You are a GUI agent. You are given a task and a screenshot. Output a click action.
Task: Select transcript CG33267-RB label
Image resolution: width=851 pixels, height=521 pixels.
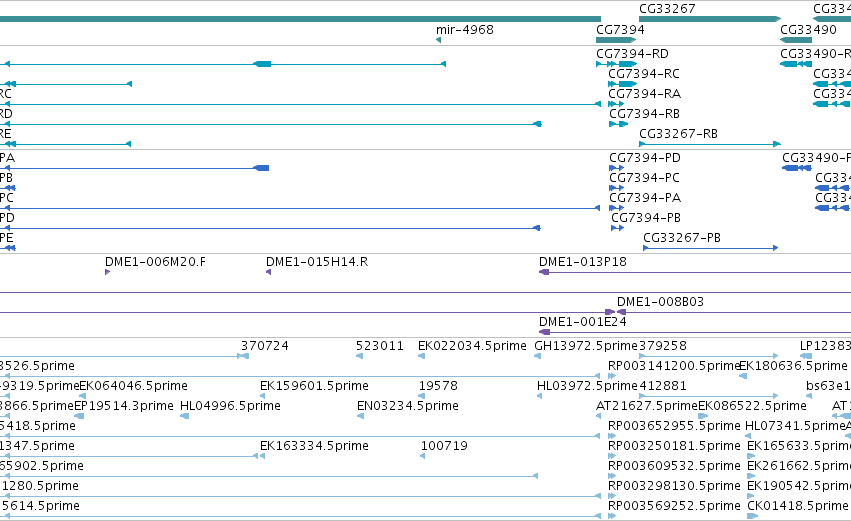678,134
